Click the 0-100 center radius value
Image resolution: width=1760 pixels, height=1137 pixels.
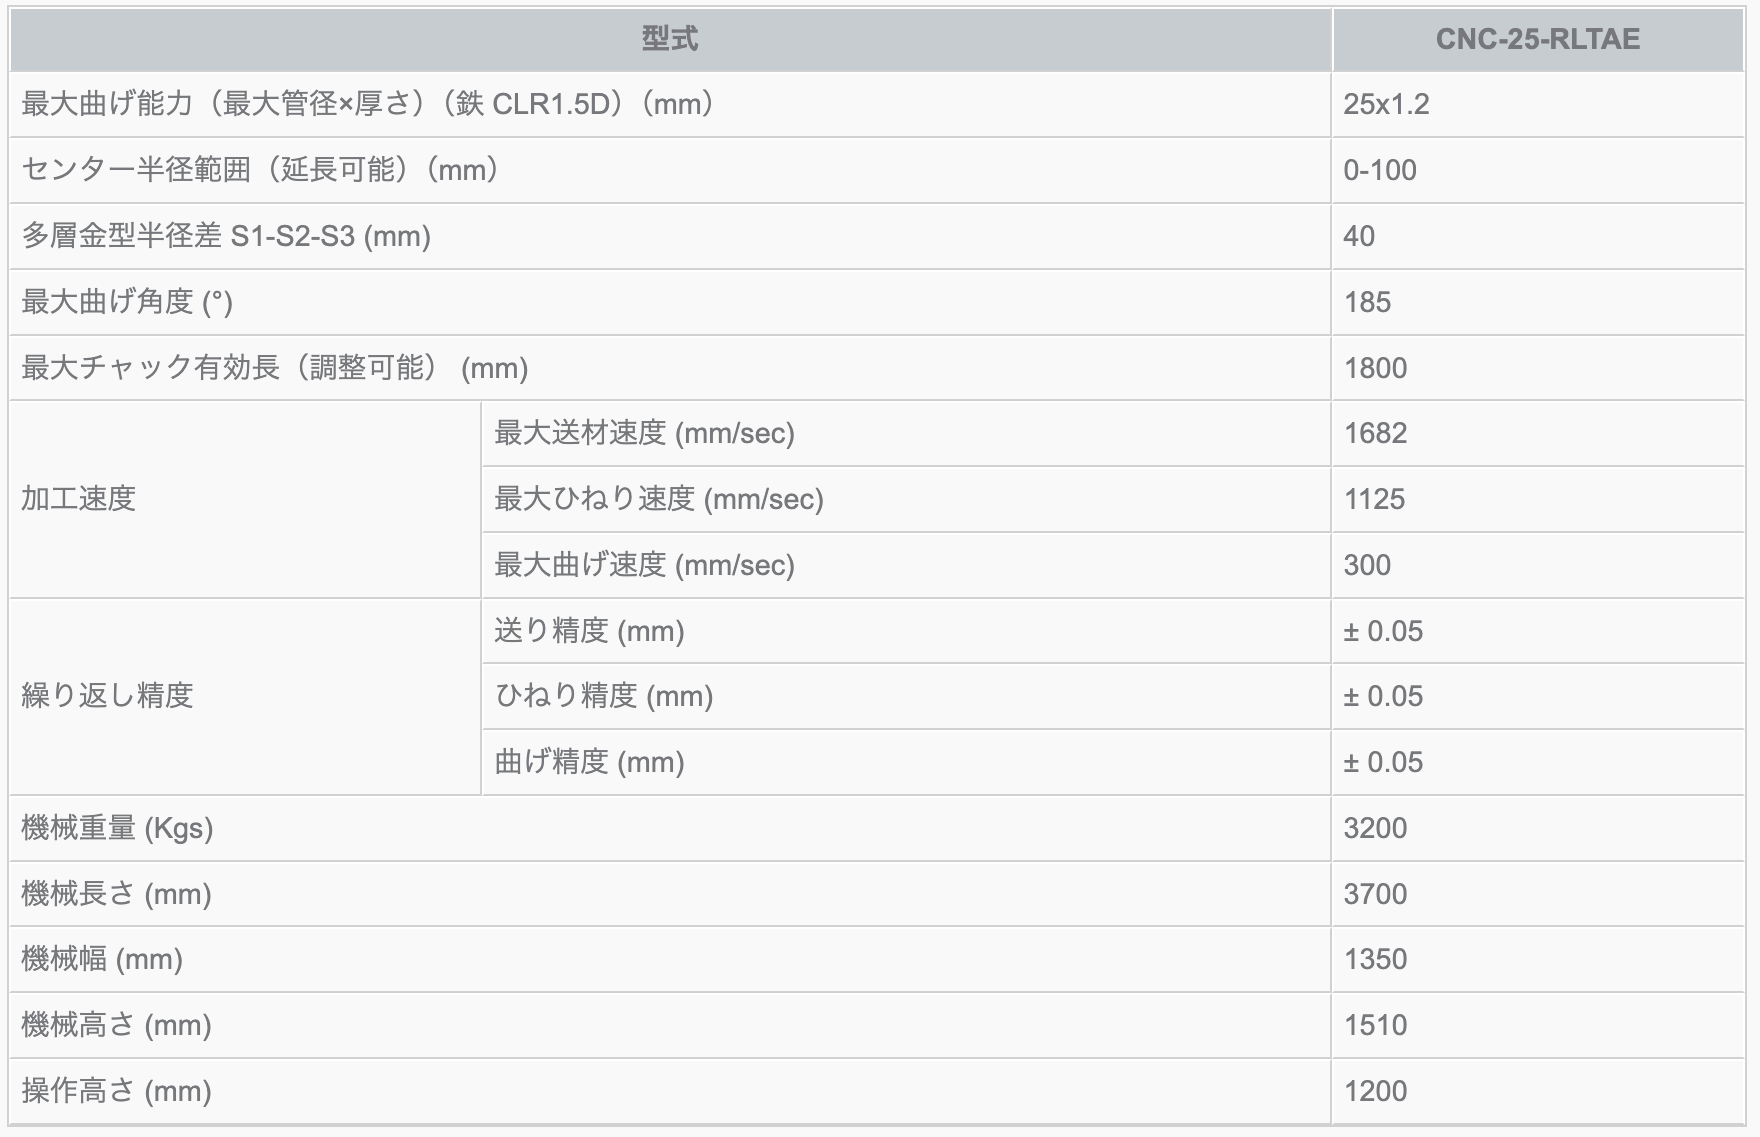click(1380, 170)
